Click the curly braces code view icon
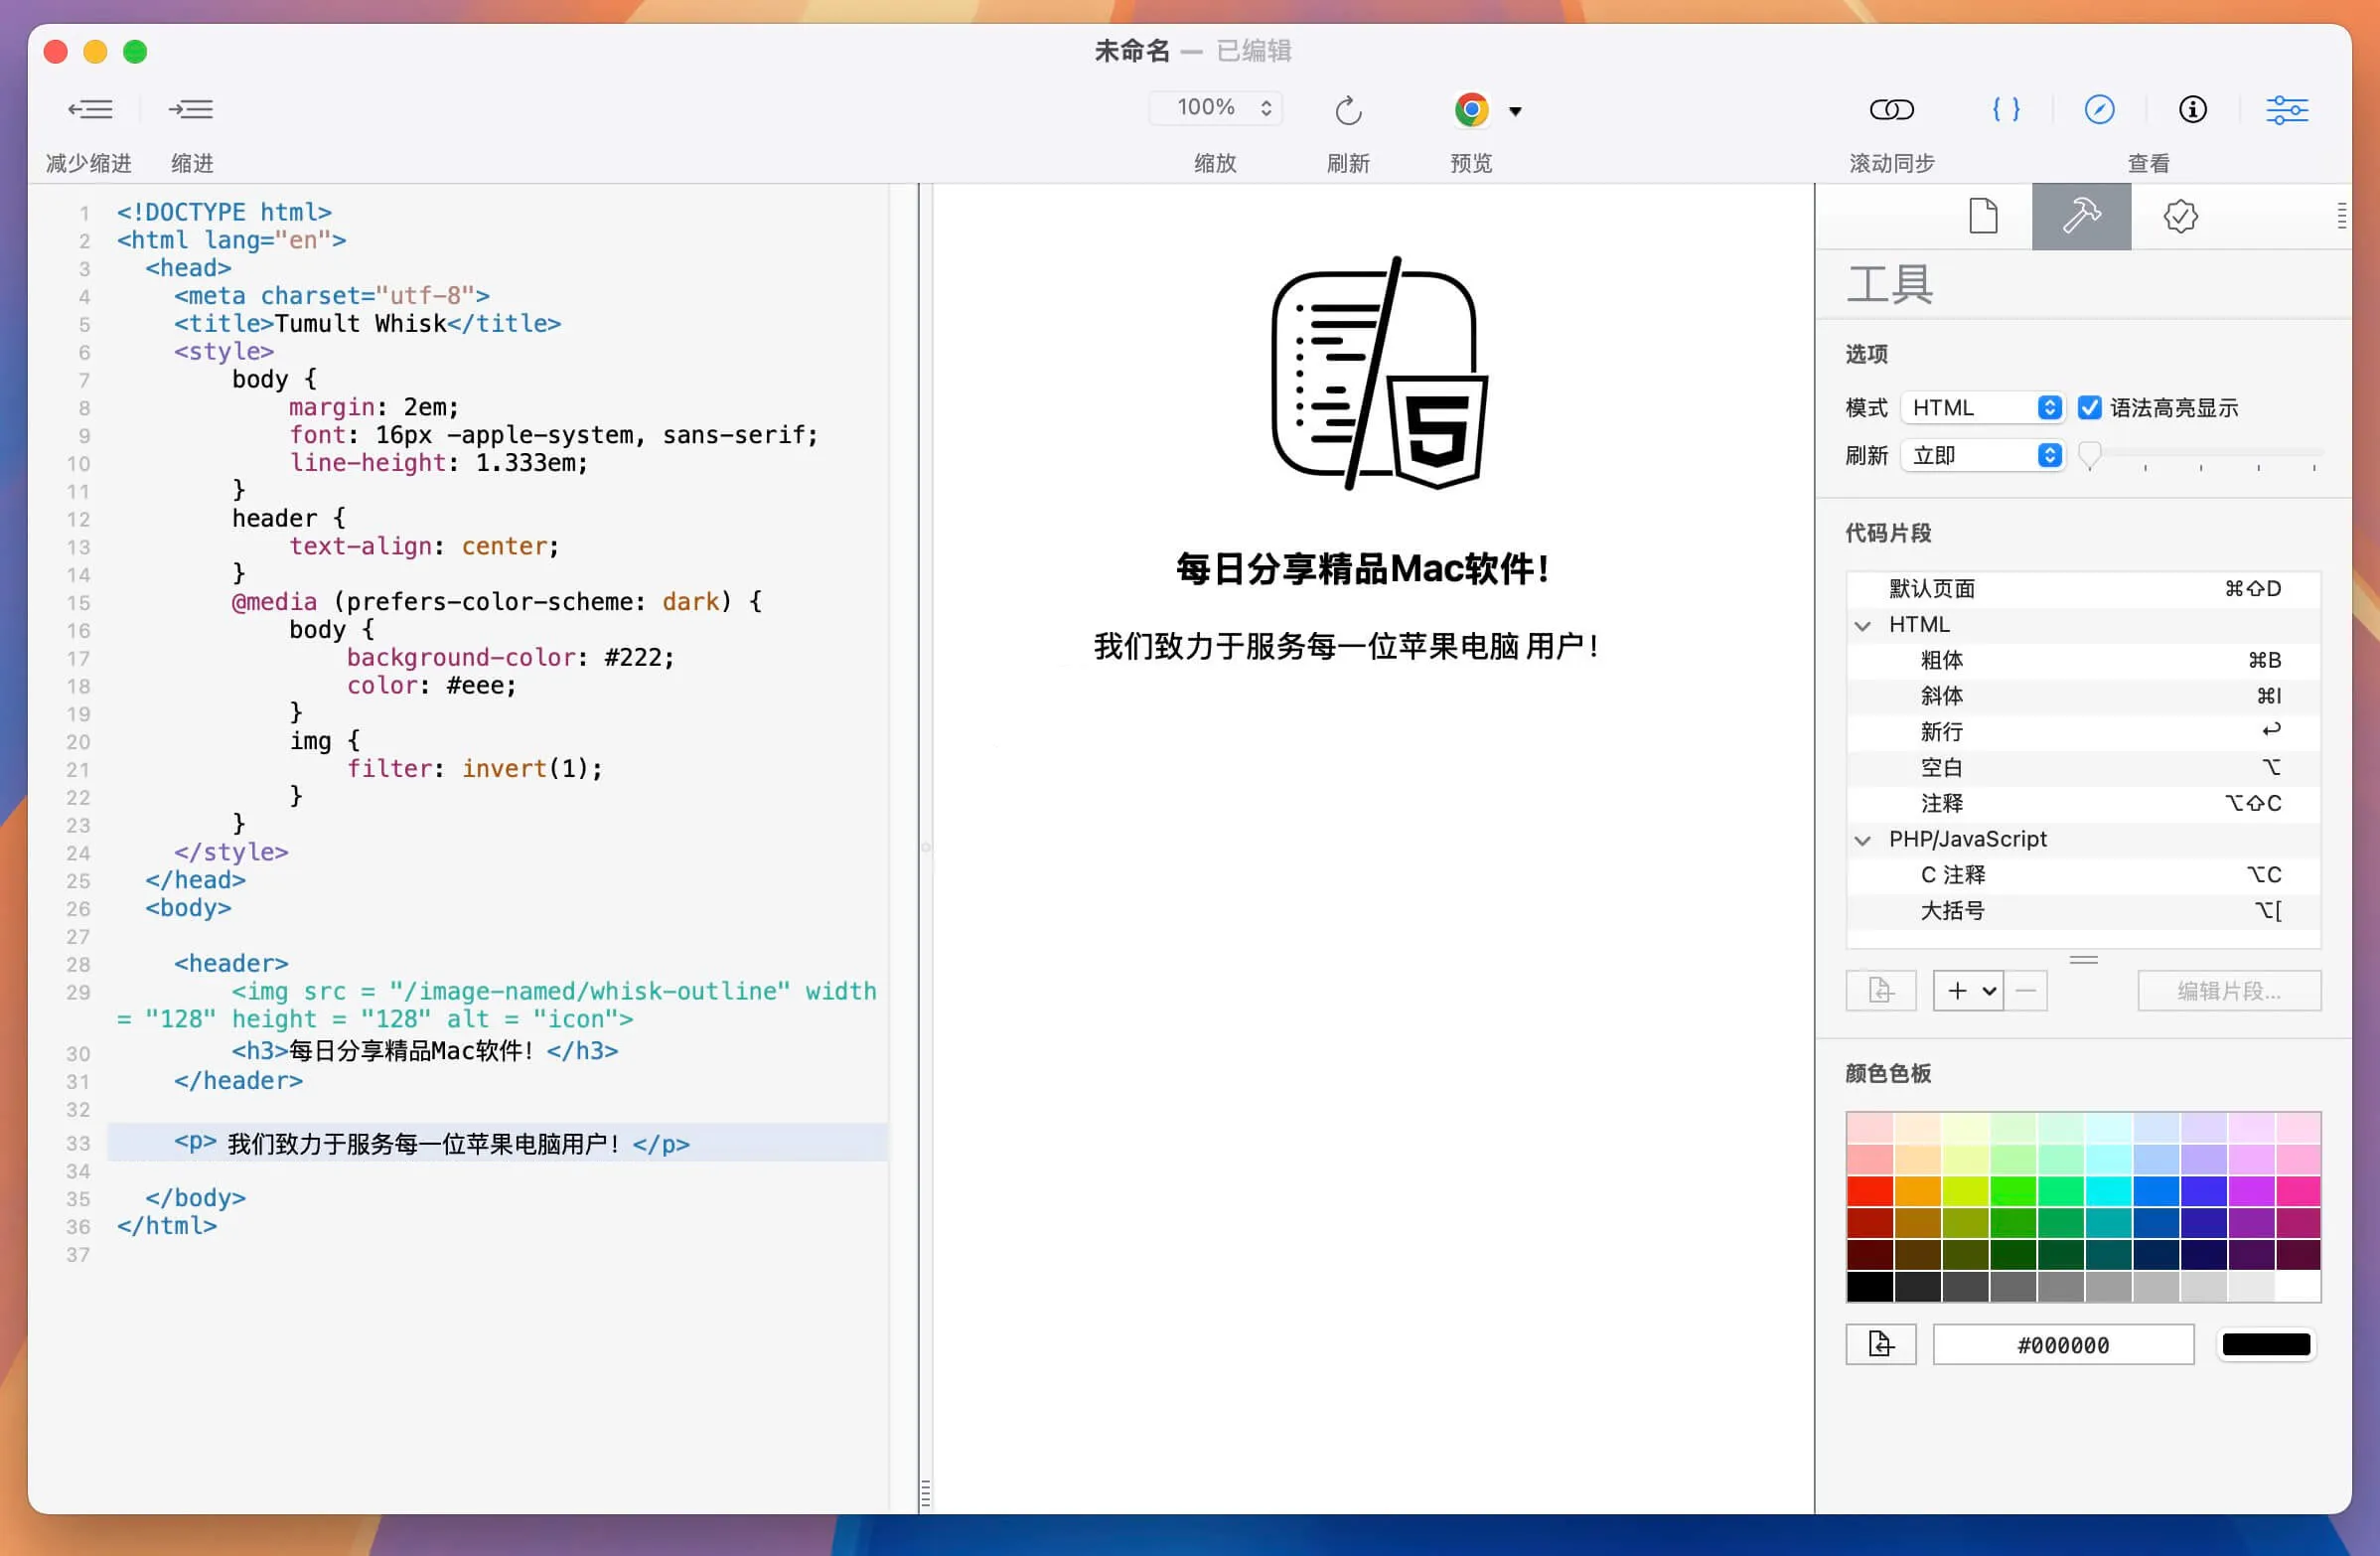2380x1556 pixels. click(2005, 109)
